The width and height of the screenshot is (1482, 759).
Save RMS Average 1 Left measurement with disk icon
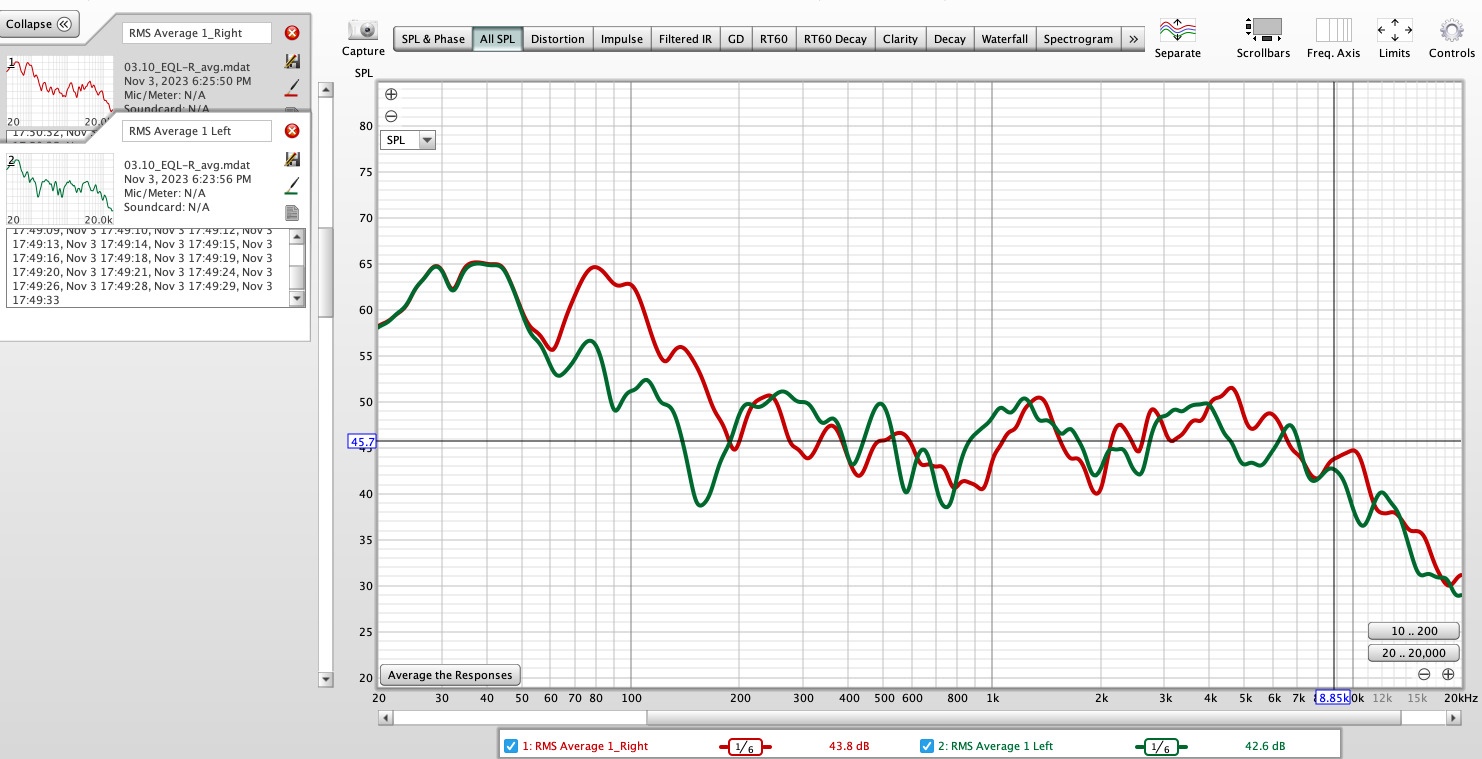[293, 159]
